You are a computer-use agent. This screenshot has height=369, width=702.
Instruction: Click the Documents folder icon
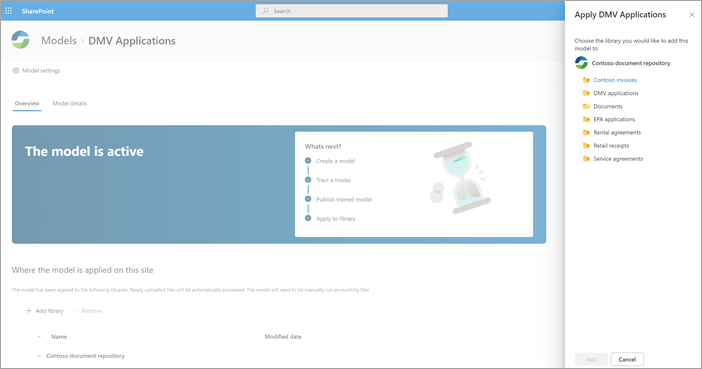click(586, 106)
